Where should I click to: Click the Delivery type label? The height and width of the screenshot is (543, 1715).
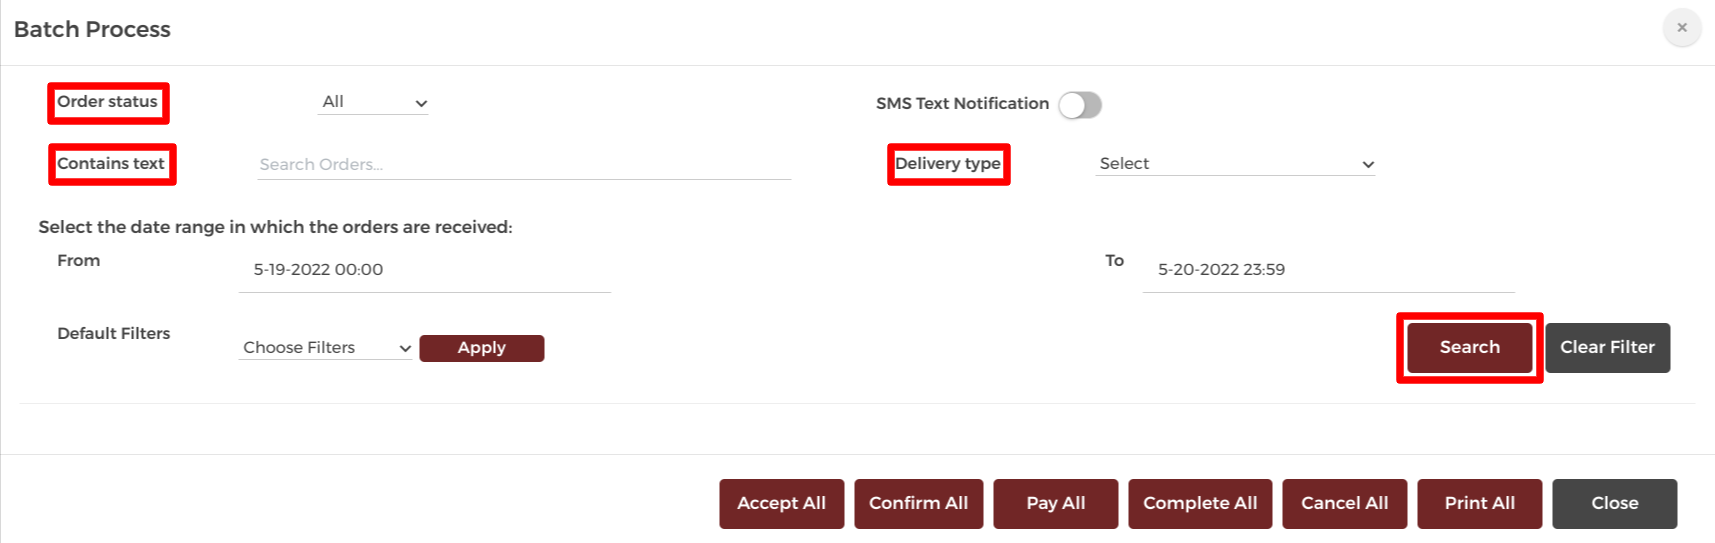948,164
